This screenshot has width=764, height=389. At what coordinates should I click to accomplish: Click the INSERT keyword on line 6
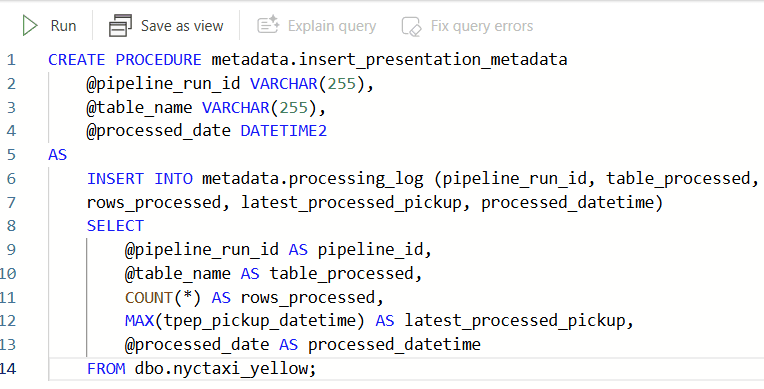115,179
